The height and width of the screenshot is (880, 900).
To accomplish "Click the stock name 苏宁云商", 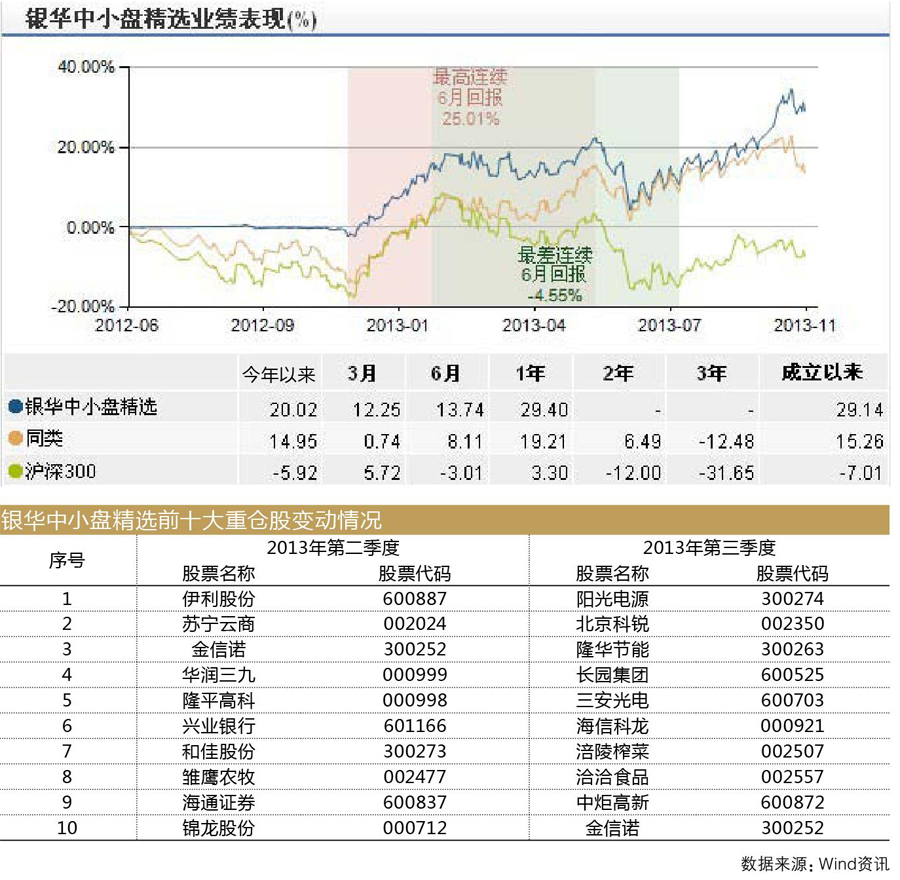I will click(x=219, y=625).
